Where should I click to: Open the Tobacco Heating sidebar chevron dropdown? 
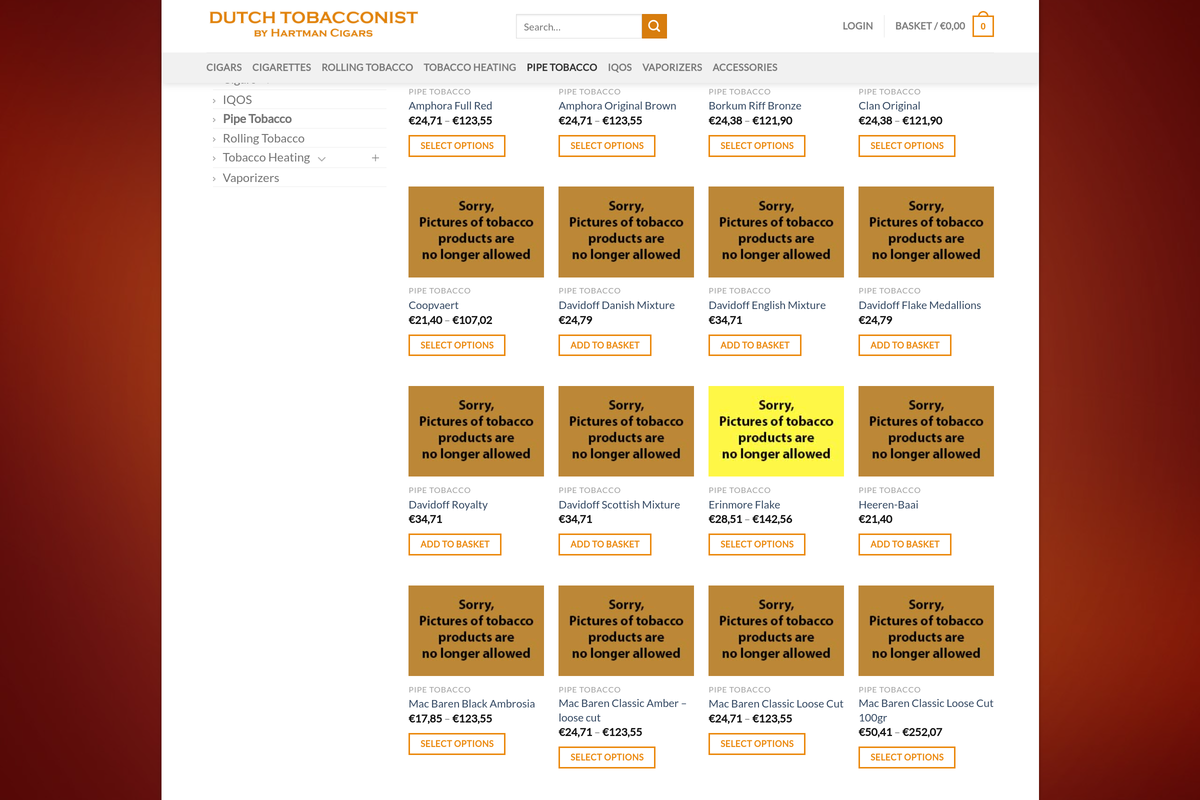point(322,158)
